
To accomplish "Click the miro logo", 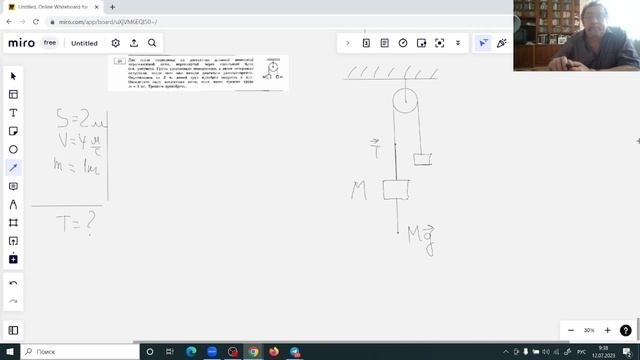I will point(21,43).
